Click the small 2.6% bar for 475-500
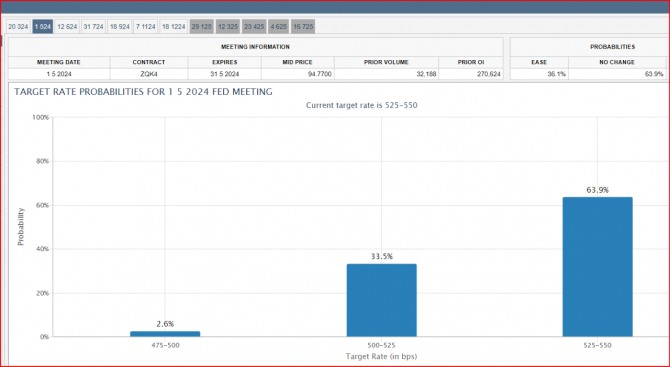670x367 pixels. (165, 334)
